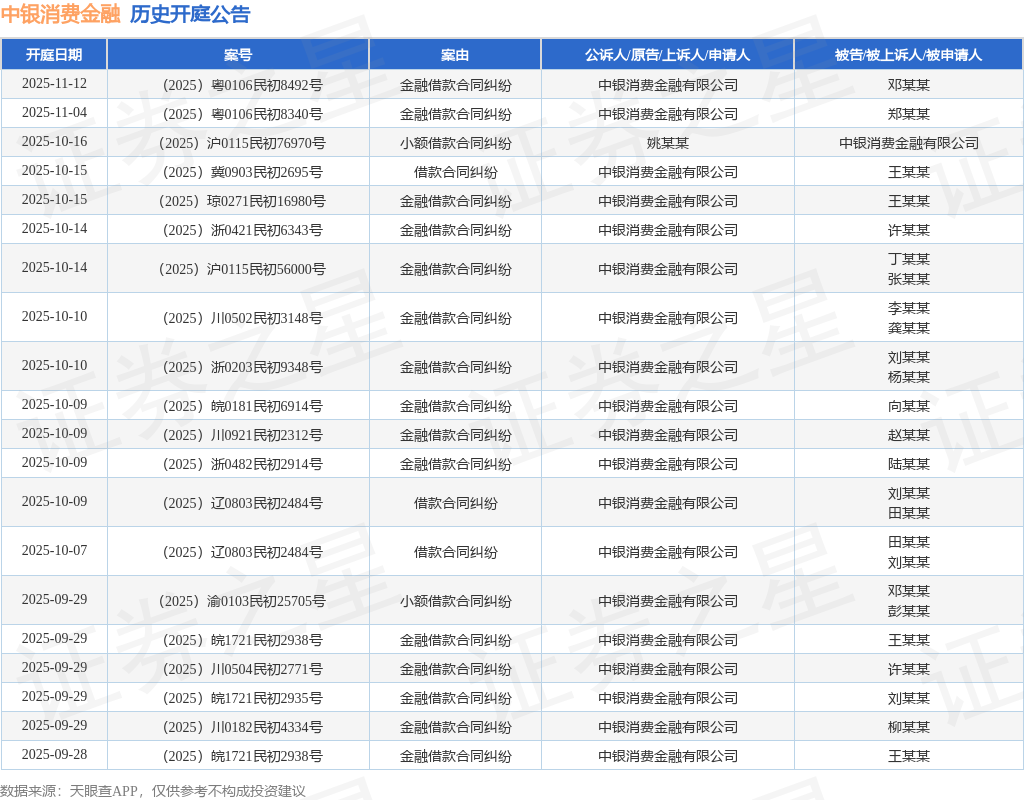Click date 2025-10-14 in 浙0421 row
1024x800 pixels.
(54, 229)
